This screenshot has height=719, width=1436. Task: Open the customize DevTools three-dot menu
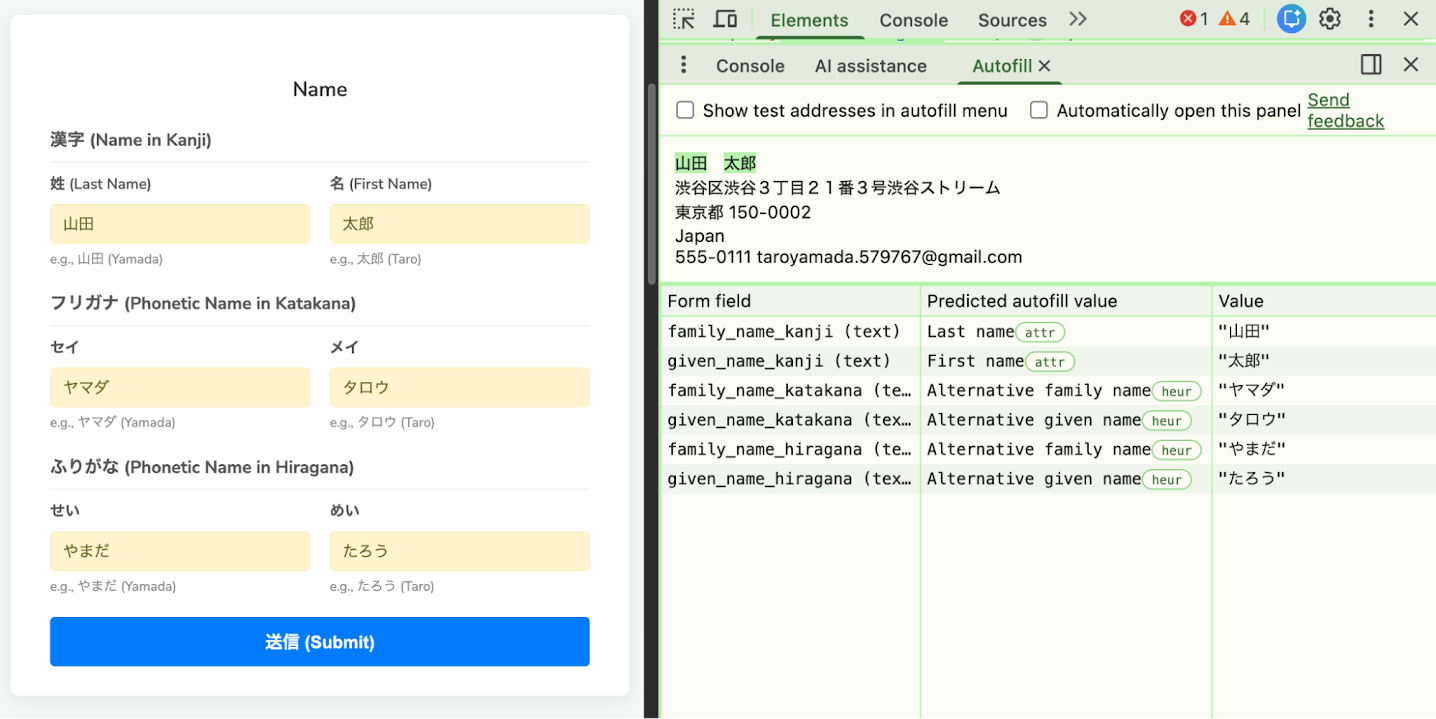(1371, 18)
